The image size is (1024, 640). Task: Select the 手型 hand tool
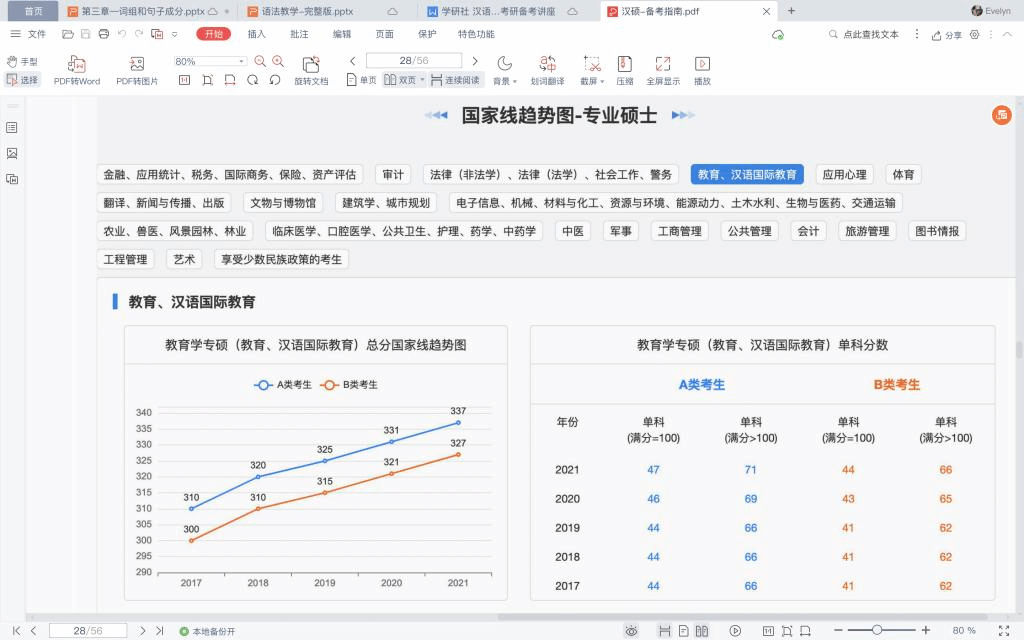point(22,61)
